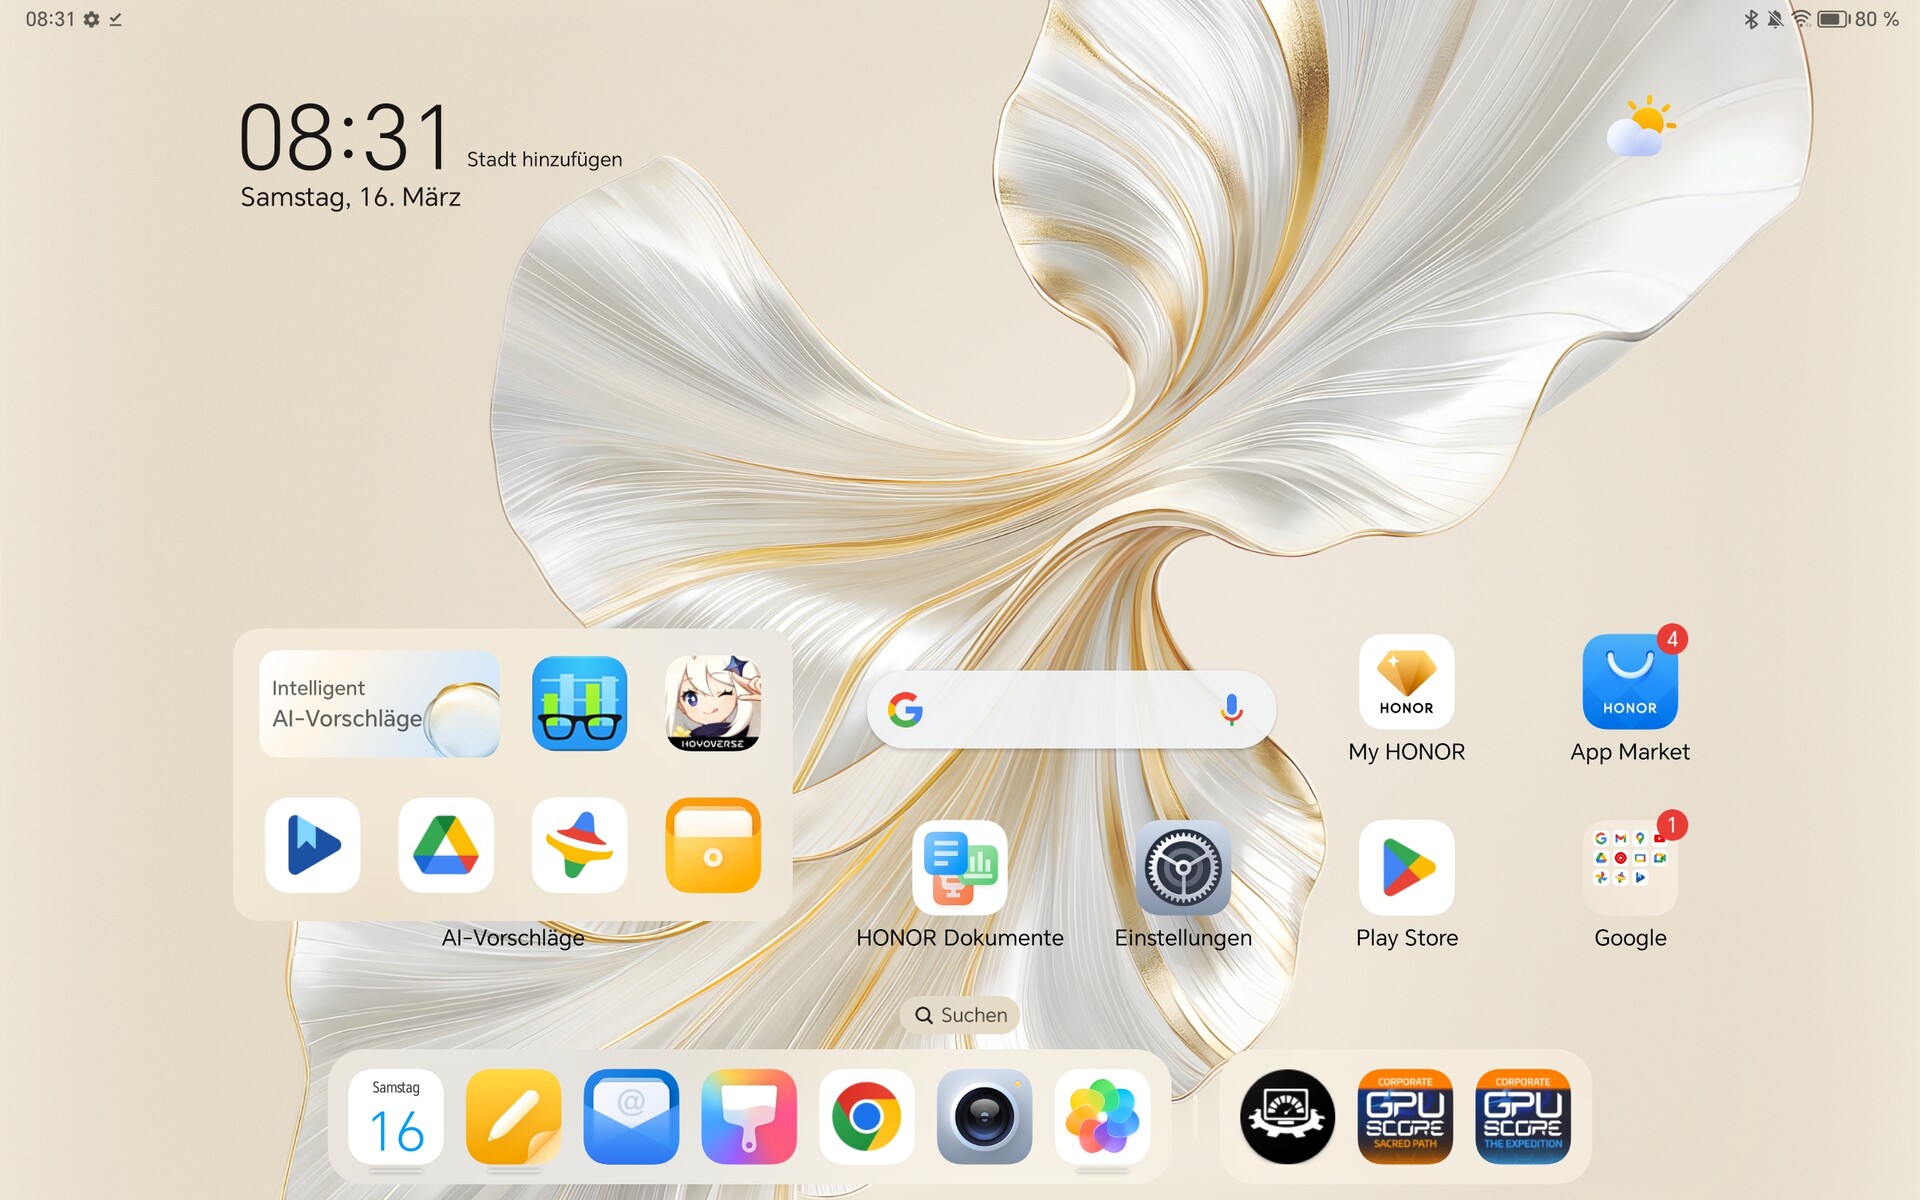Tap Stadt hinzufügen link
This screenshot has width=1920, height=1200.
tap(544, 160)
